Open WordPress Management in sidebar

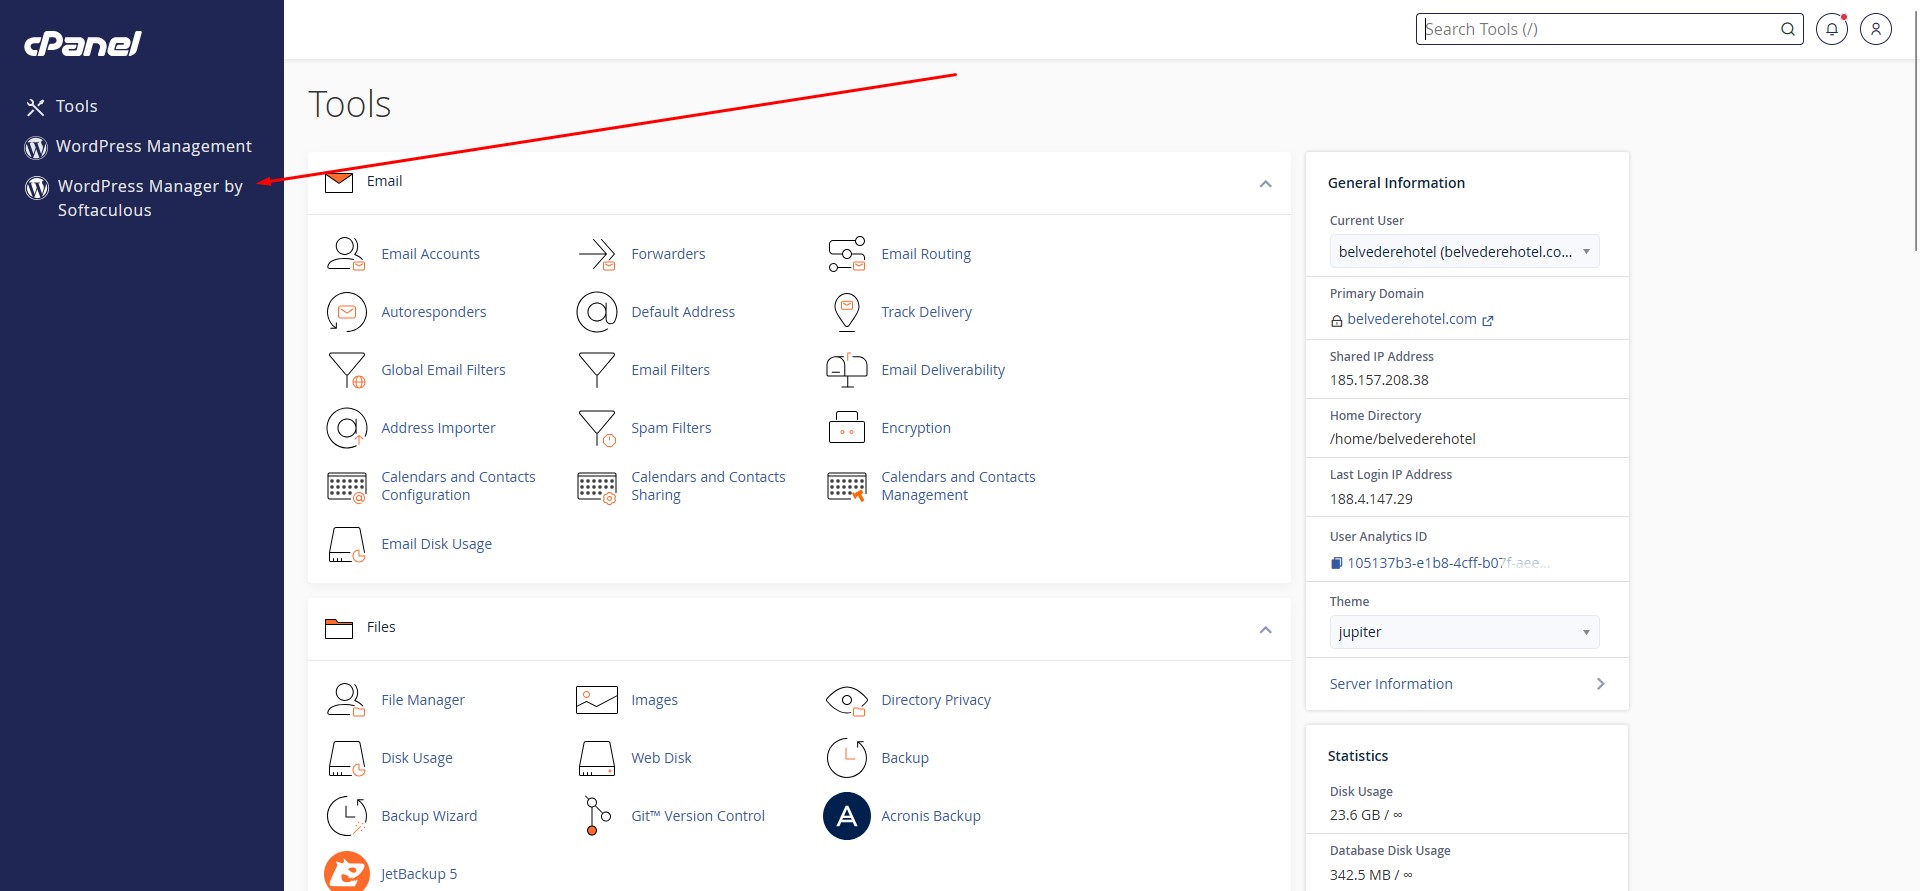click(x=153, y=147)
